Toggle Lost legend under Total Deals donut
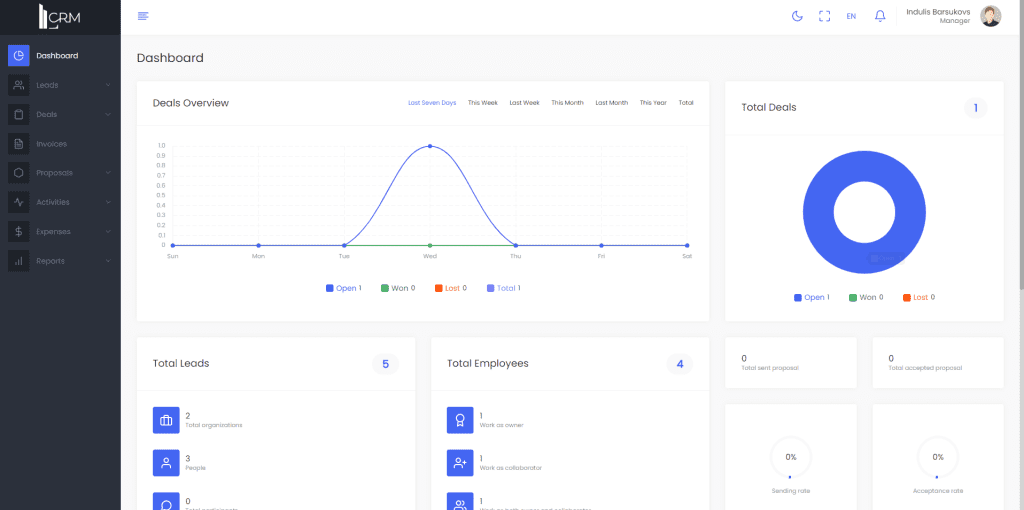1024x510 pixels. (918, 297)
